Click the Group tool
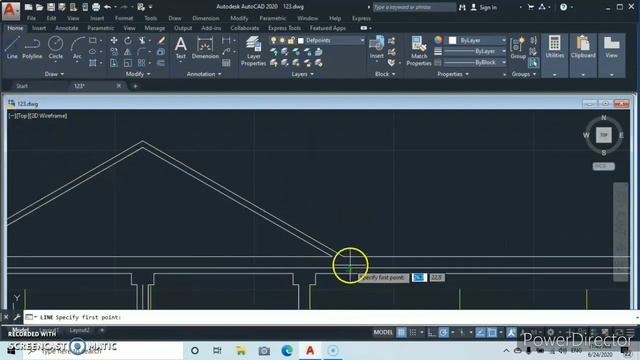The image size is (640, 360). coord(518,48)
